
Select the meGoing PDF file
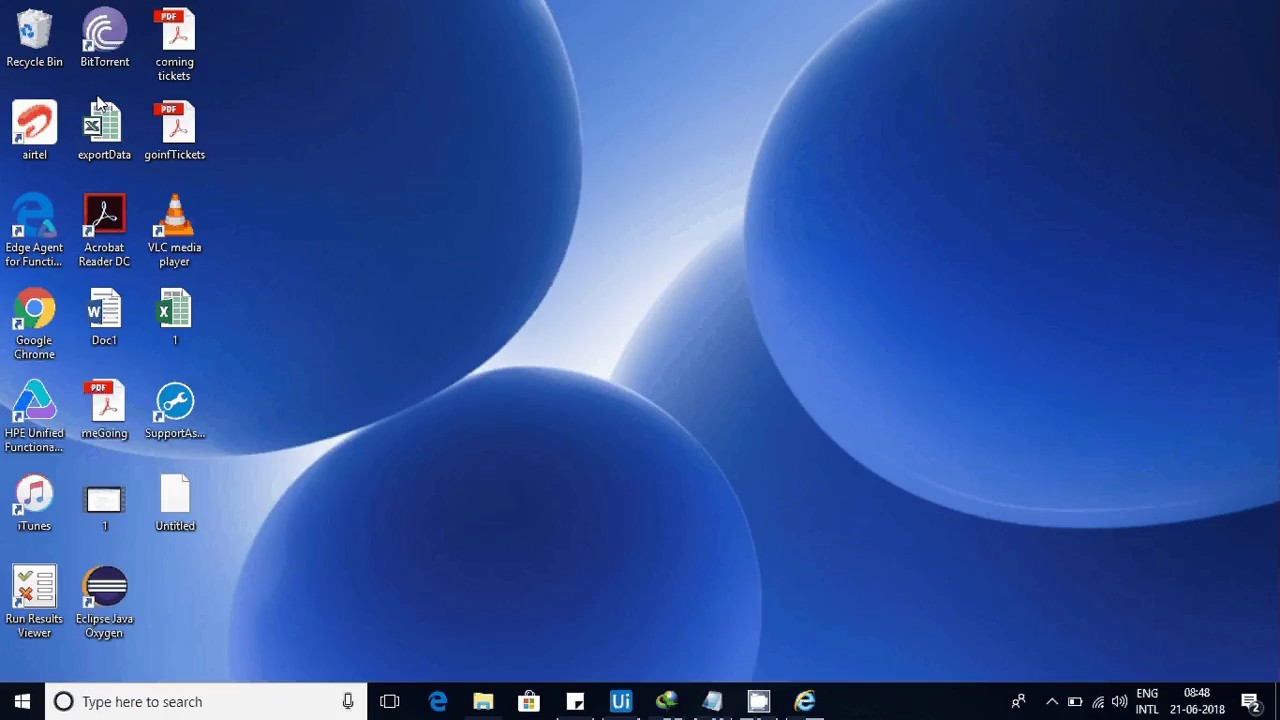104,410
